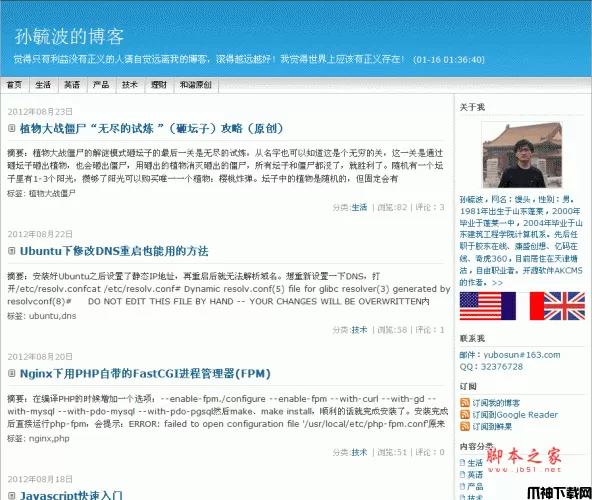Click the 订阅到鲜果 link
The image size is (592, 500).
[492, 427]
